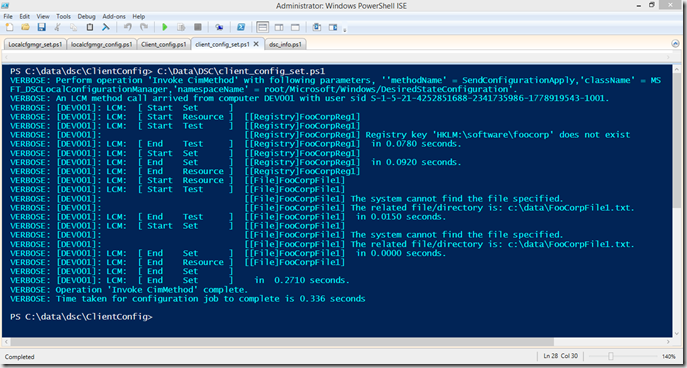Stop operation with the square stop icon
687x368 pixels.
(x=198, y=27)
